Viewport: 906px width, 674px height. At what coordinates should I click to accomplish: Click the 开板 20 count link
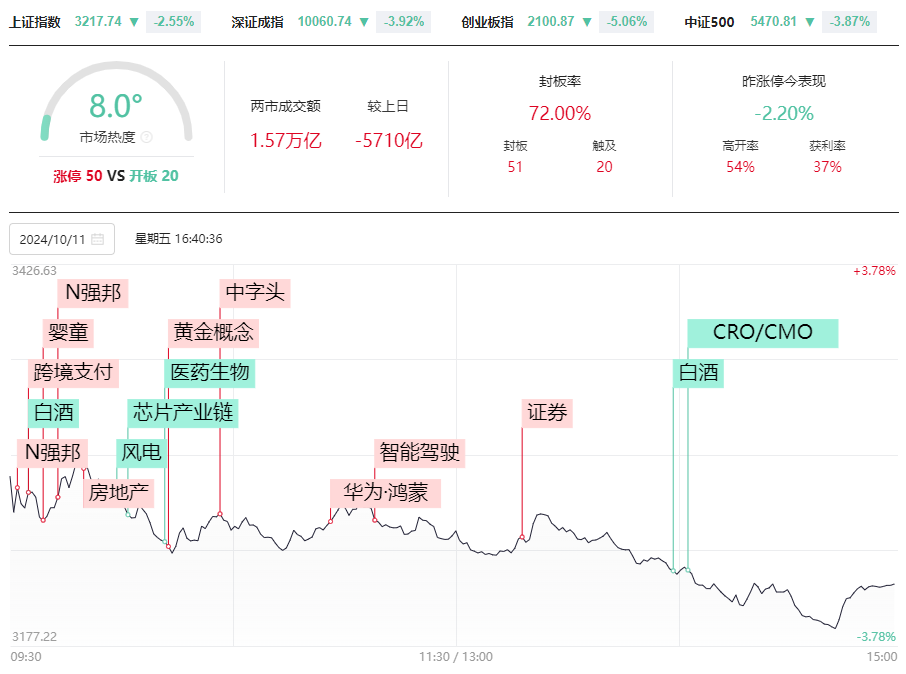154,176
